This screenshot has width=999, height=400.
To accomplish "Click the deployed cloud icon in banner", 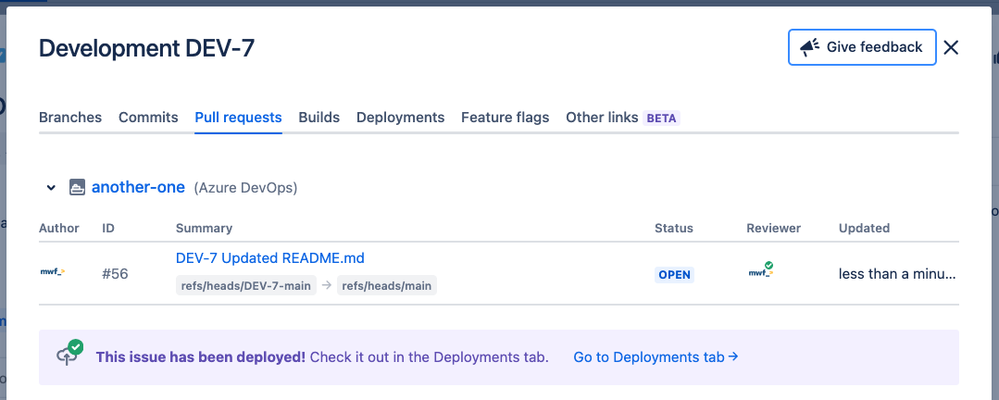I will coord(69,353).
